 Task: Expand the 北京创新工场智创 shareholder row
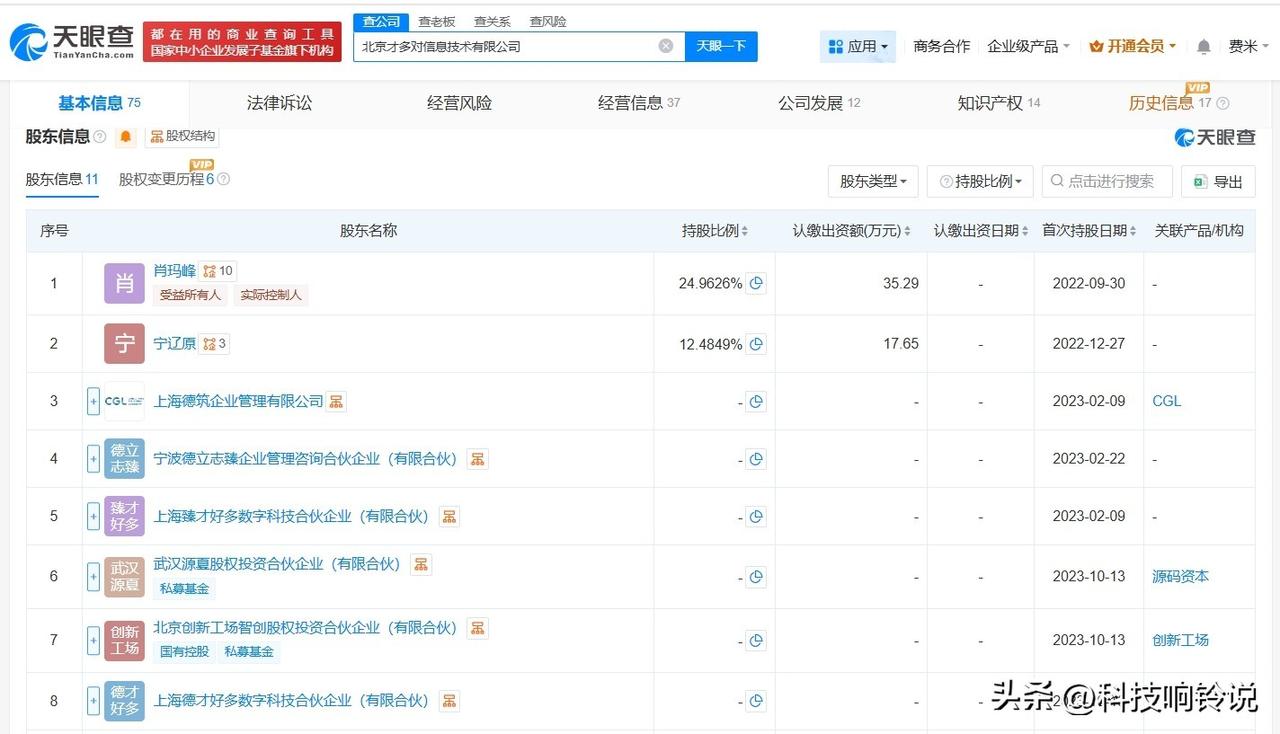pos(93,641)
